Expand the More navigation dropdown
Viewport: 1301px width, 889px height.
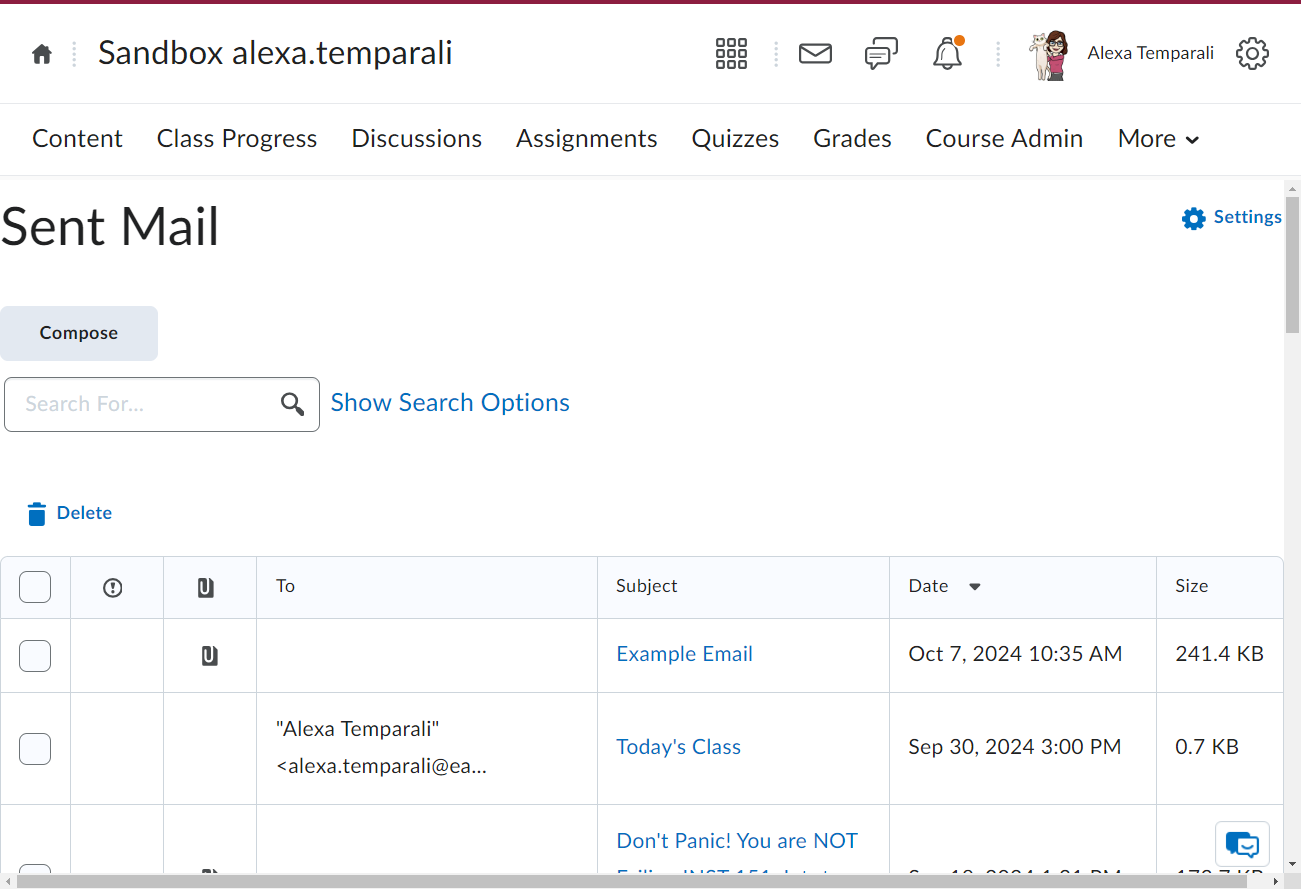(1158, 139)
